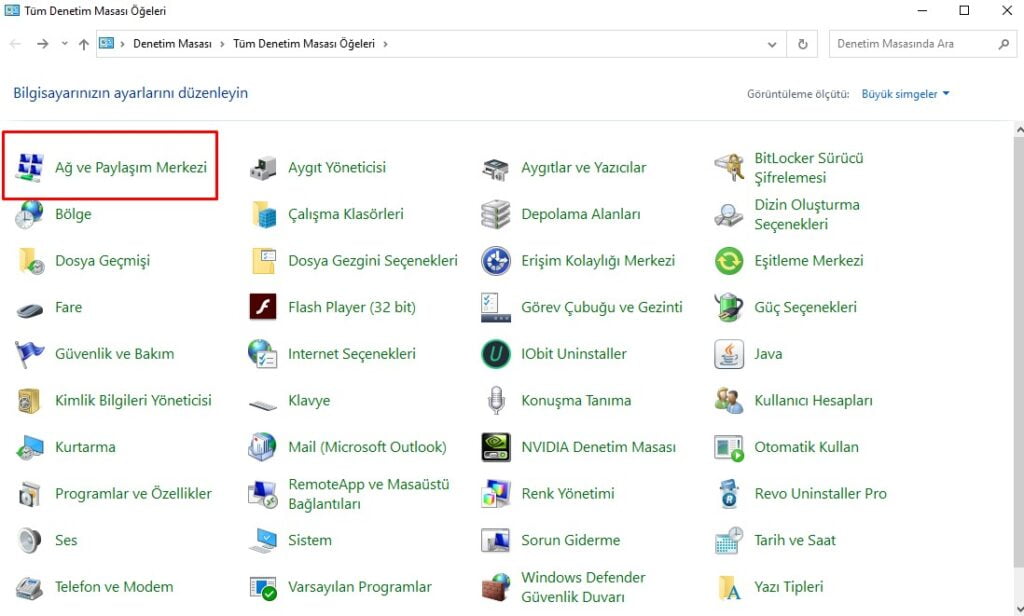
Task: Open Ağ ve Paylaşım Merkezi icon
Action: pos(30,168)
